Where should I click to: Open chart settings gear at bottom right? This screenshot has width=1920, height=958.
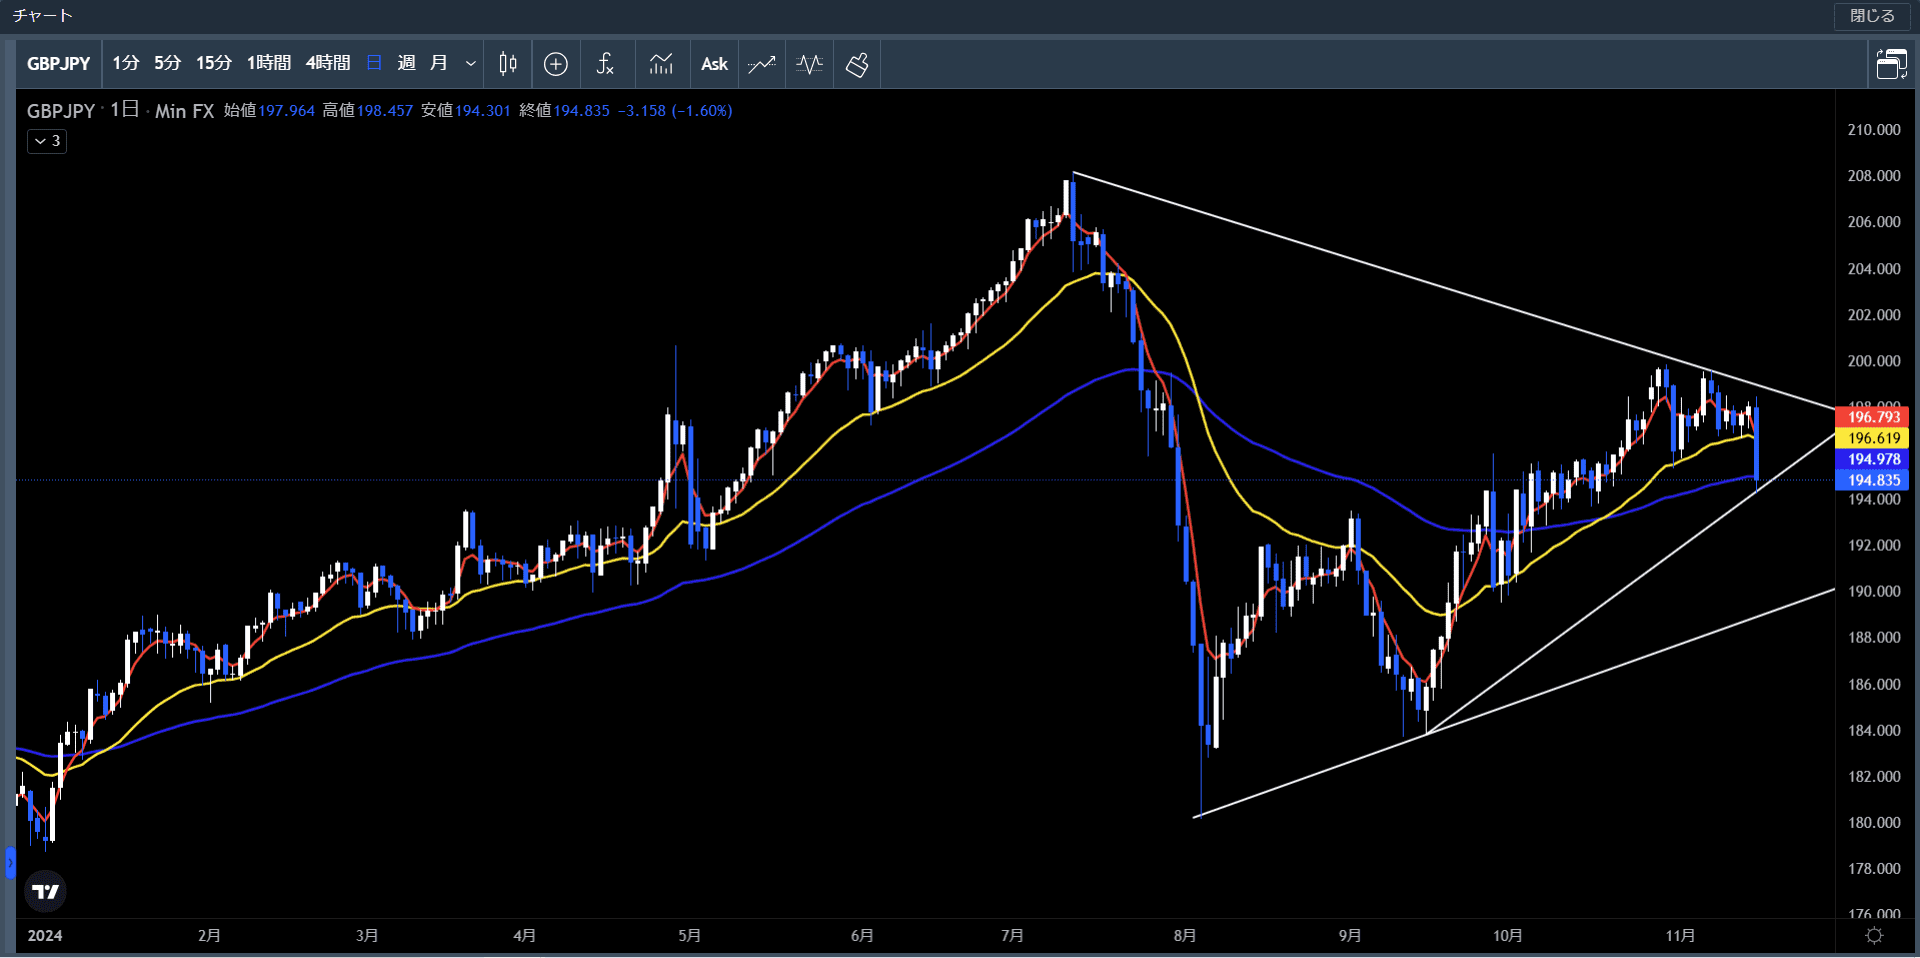1875,935
